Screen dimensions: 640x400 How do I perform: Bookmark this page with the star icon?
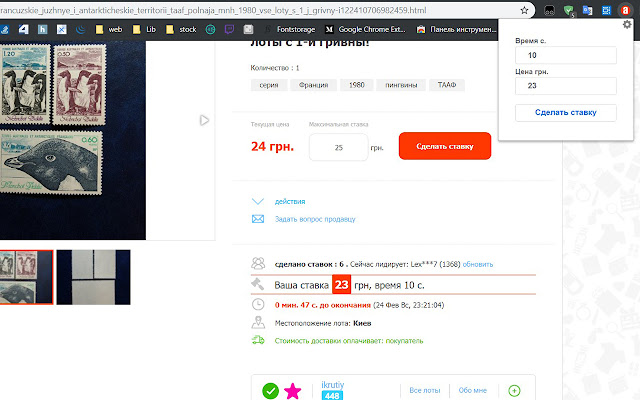[524, 11]
